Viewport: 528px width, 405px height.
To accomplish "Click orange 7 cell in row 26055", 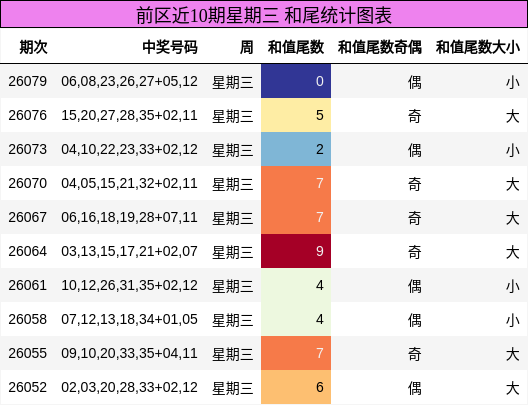I will click(x=296, y=353).
